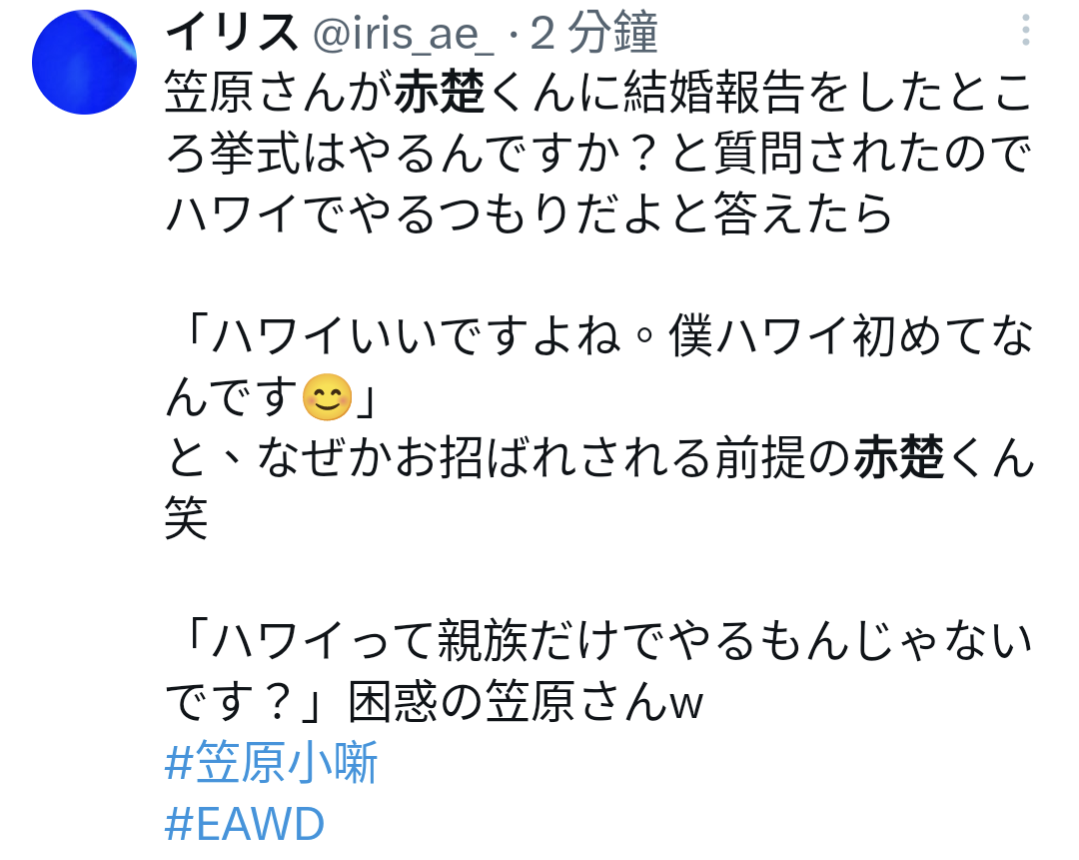
Task: Click the text 困惑の笠原さんw
Action: 526,701
